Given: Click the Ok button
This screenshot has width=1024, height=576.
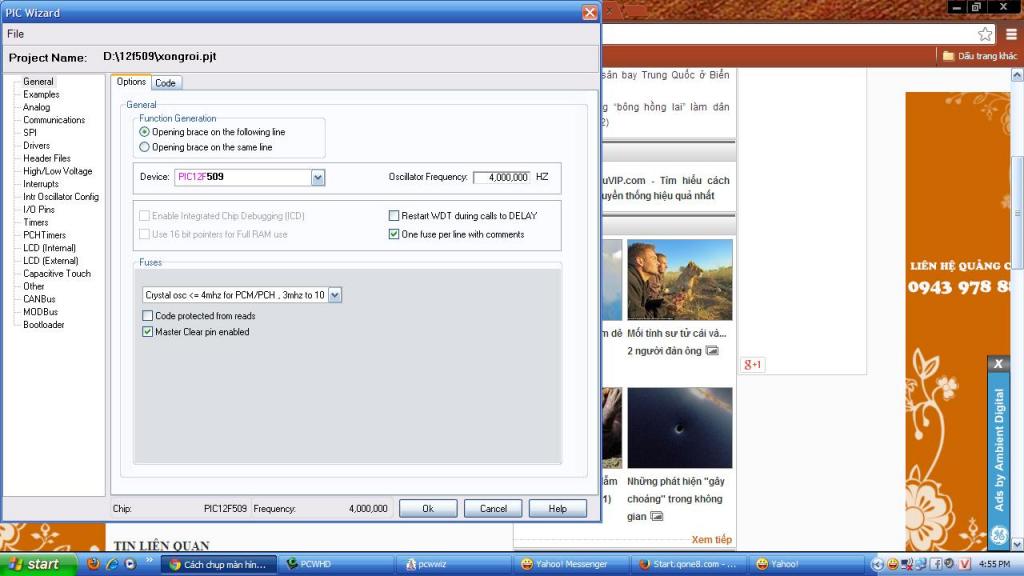Looking at the screenshot, I should 428,508.
